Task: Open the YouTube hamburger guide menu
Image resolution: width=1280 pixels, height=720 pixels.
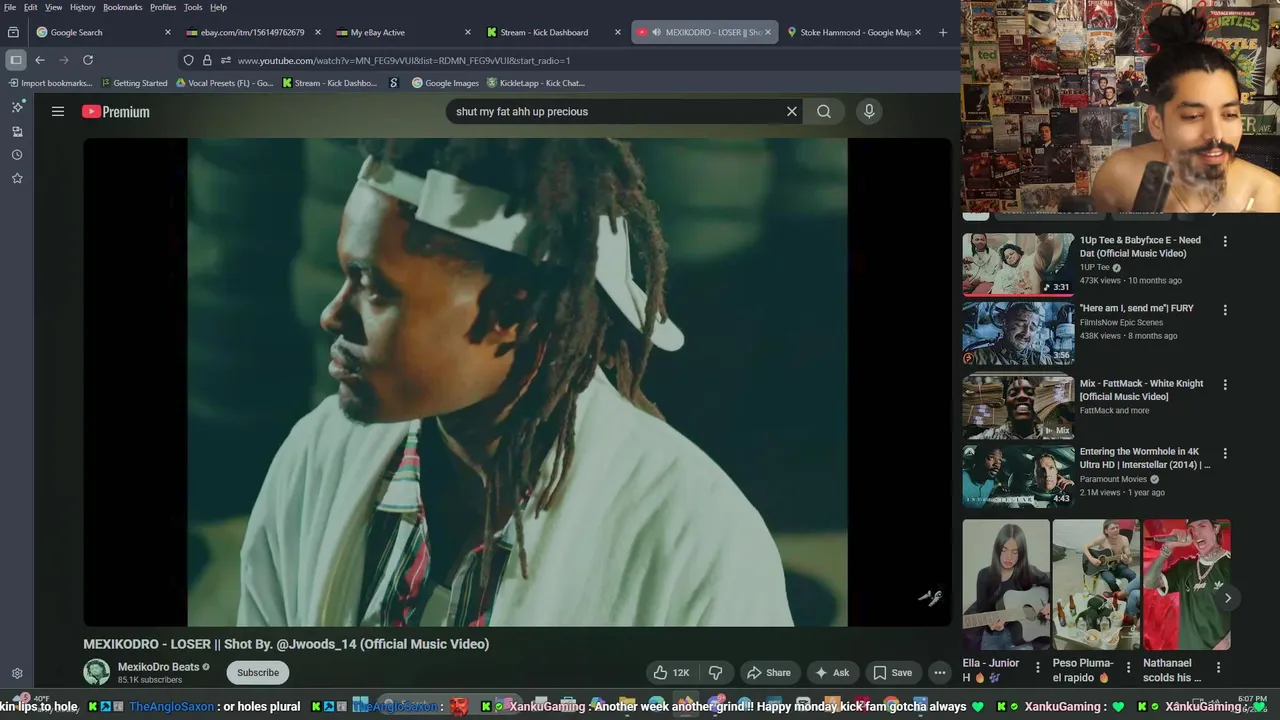Action: point(58,112)
